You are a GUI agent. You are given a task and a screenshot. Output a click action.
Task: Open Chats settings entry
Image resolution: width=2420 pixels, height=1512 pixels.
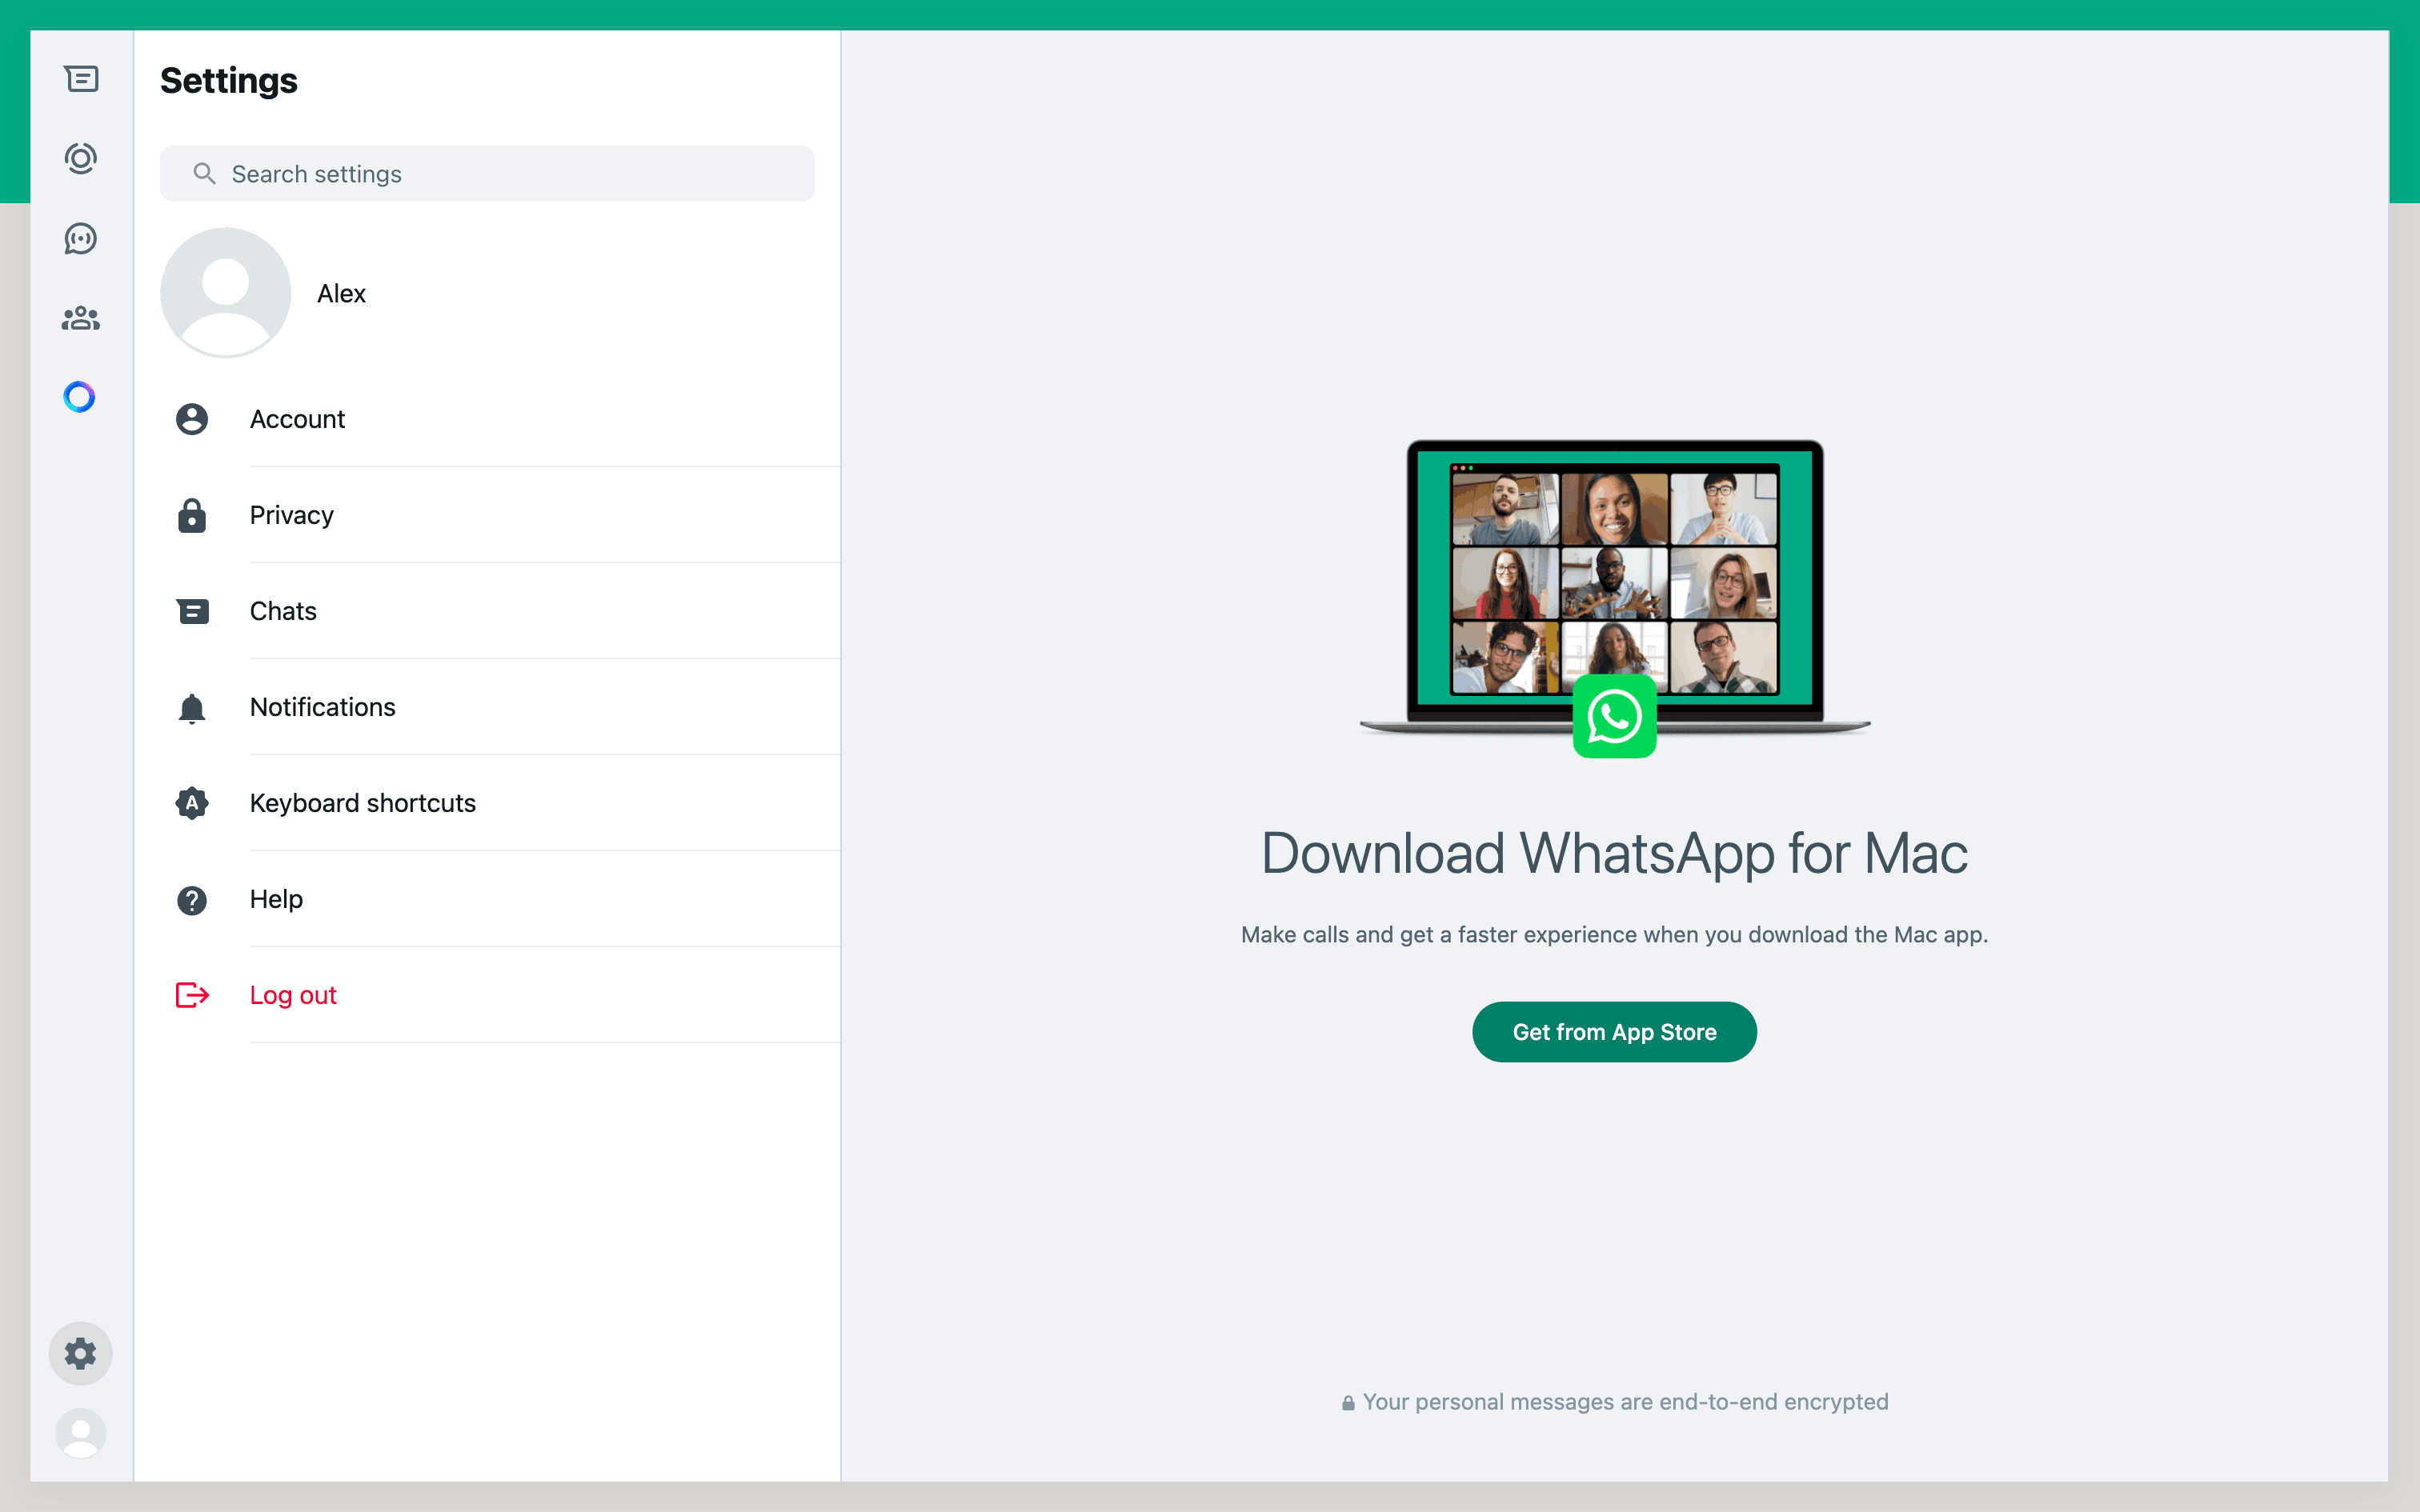(284, 611)
